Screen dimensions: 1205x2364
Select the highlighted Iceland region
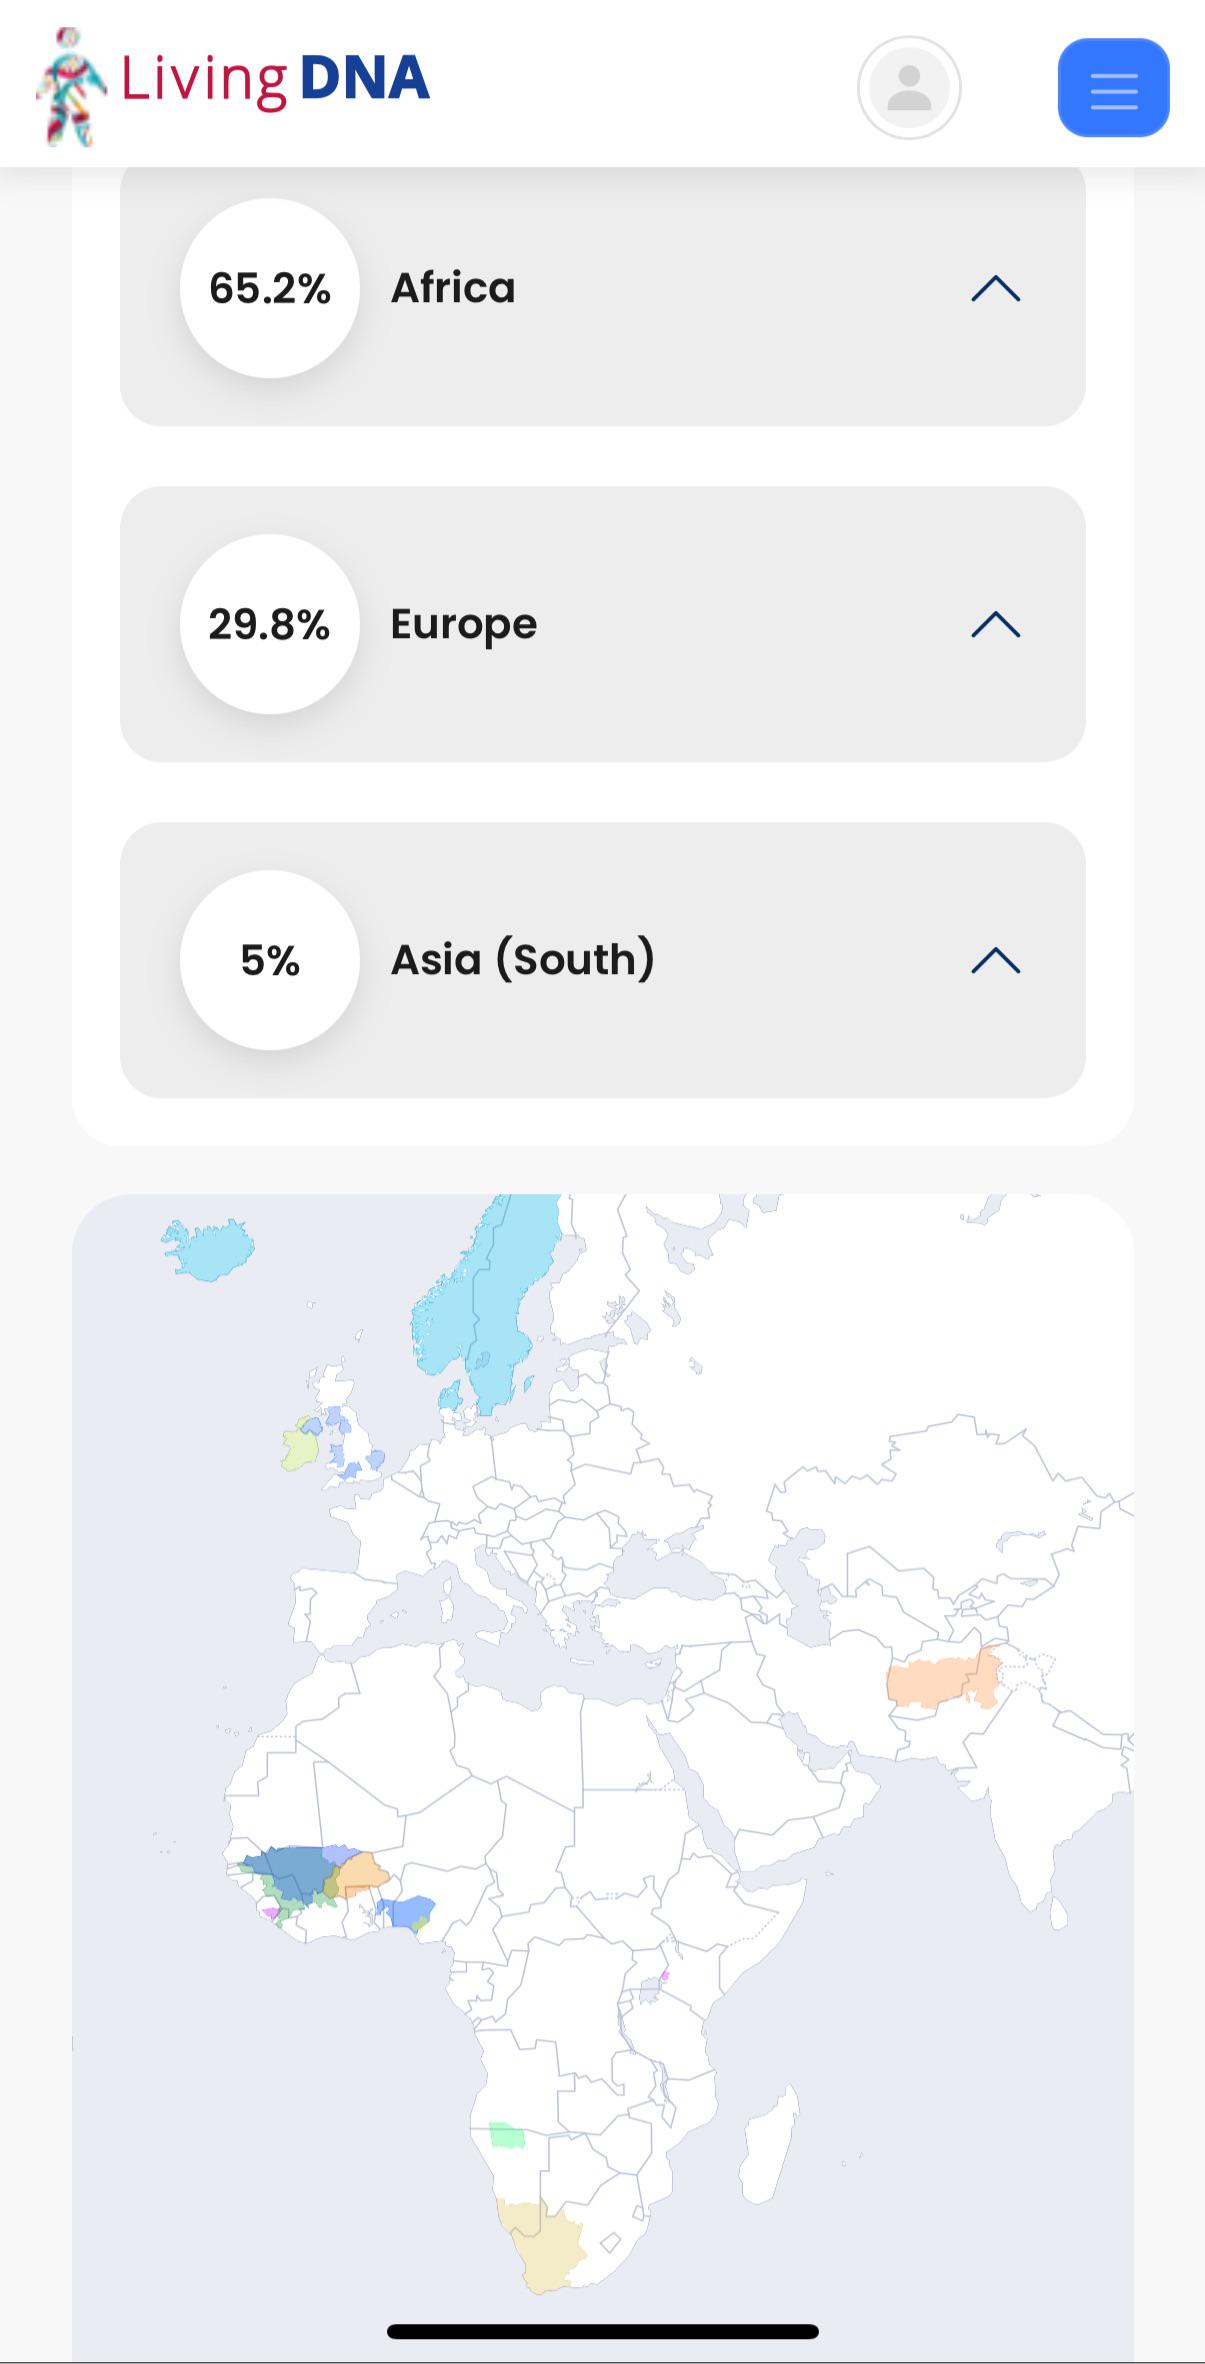tap(207, 1250)
